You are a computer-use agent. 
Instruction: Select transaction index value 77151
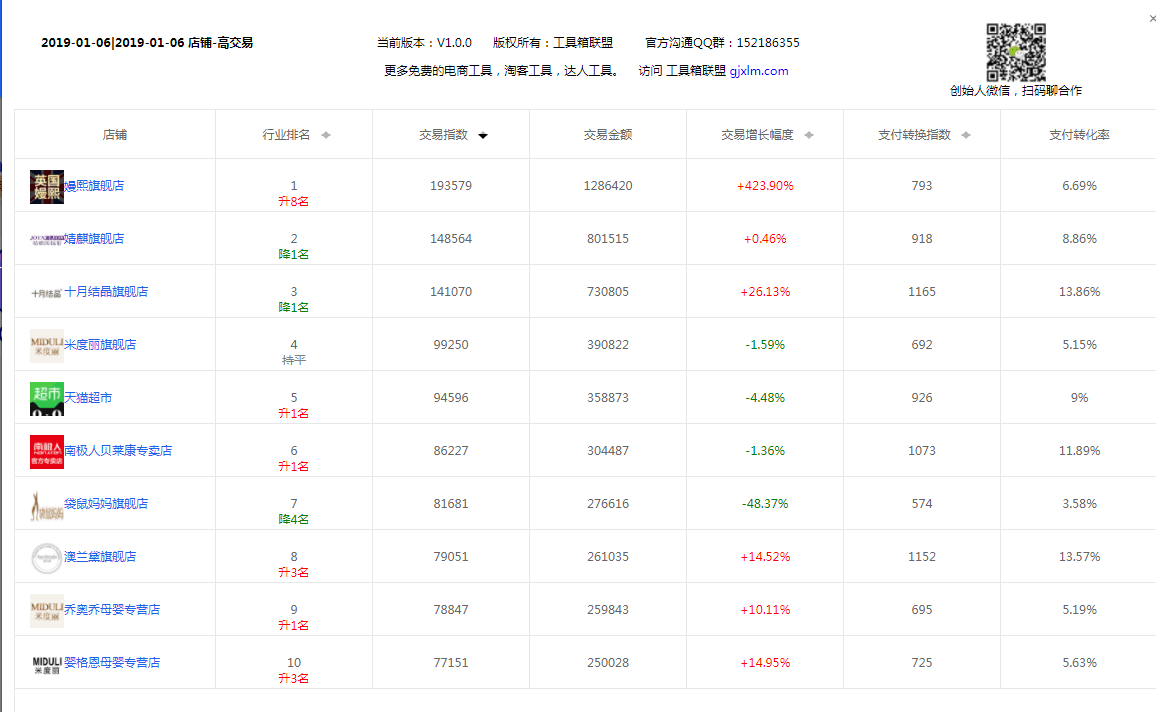click(450, 663)
